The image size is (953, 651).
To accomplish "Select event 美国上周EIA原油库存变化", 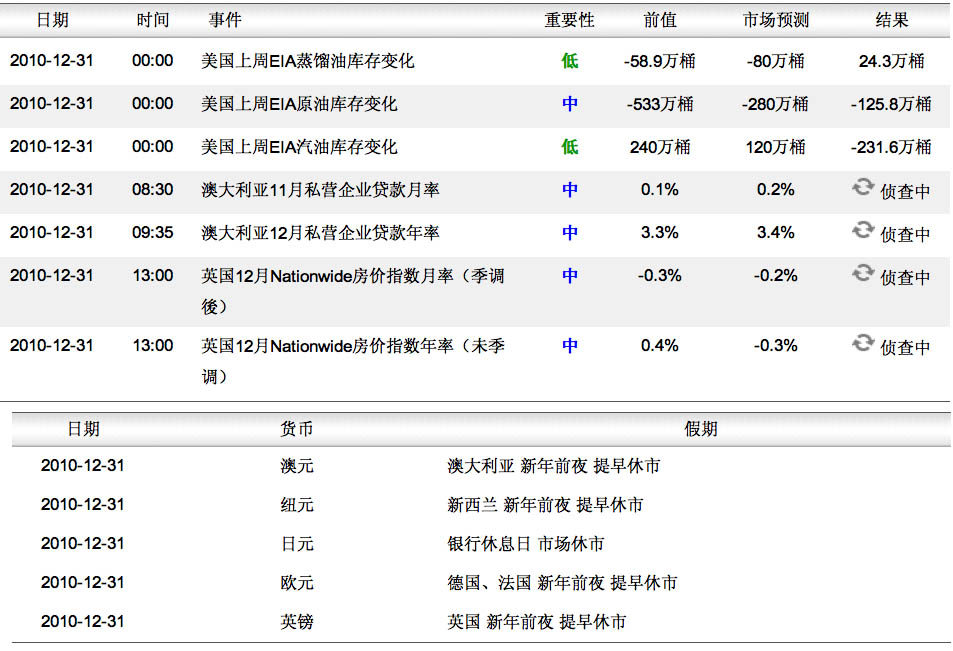I will tap(299, 104).
